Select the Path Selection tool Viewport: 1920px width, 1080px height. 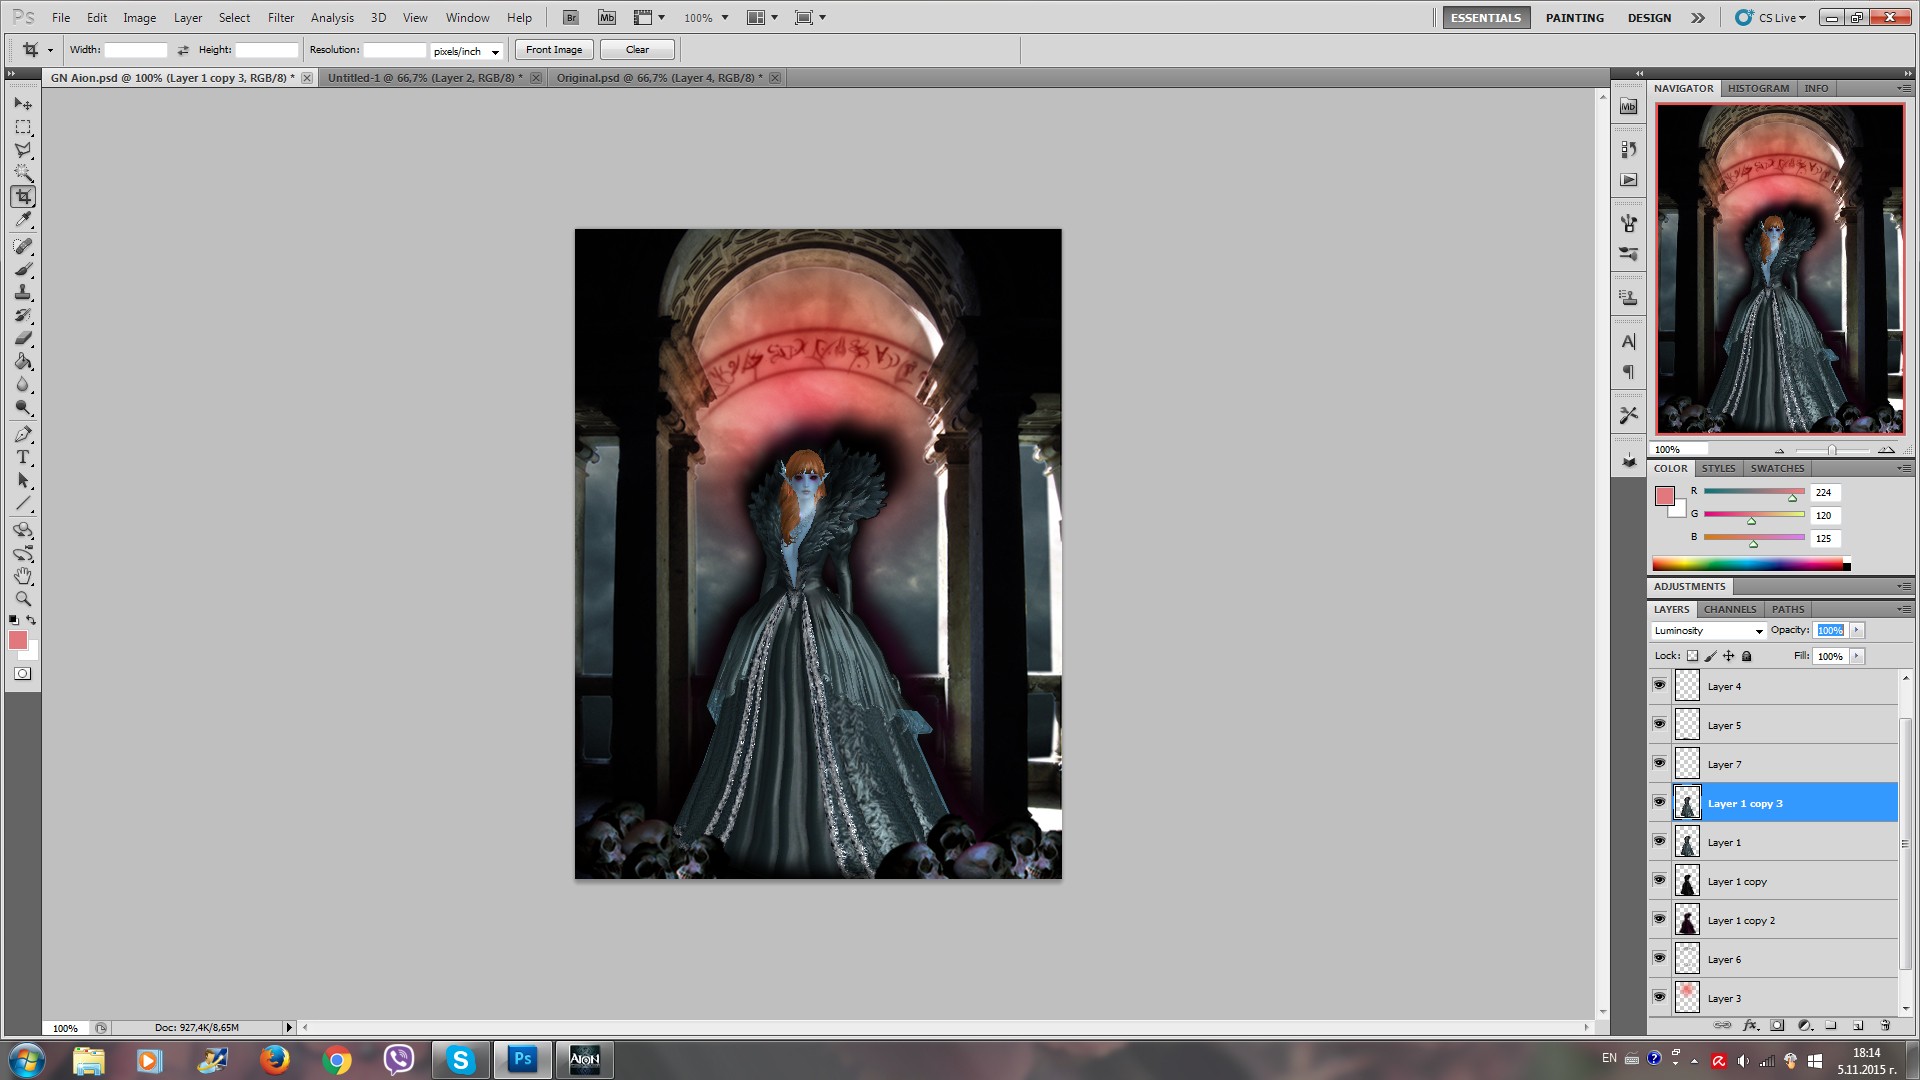coord(23,480)
